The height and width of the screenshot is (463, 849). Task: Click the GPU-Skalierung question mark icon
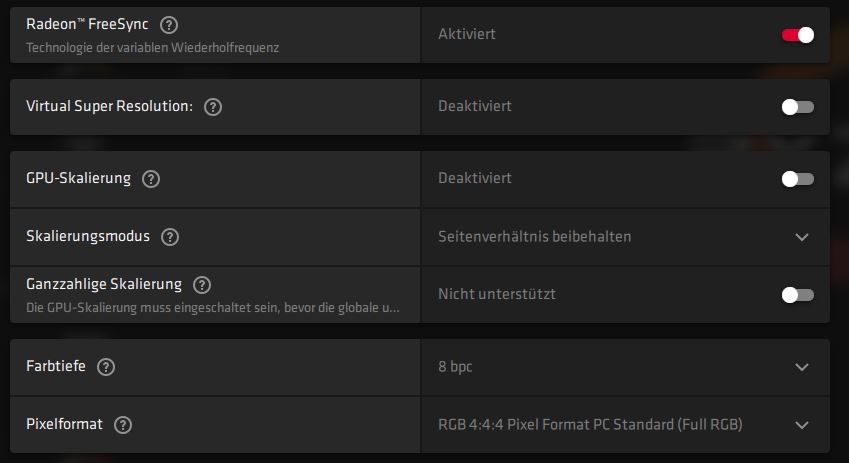(151, 179)
